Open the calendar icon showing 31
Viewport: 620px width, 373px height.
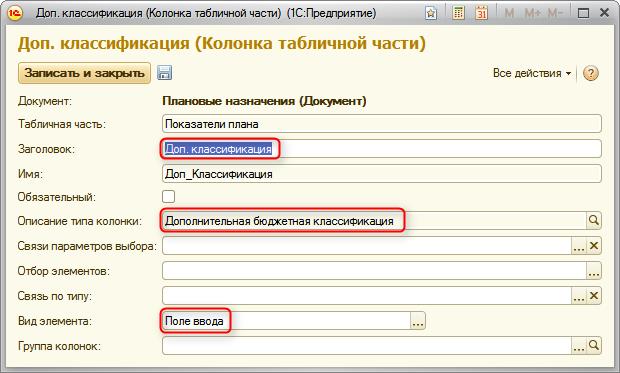[x=481, y=13]
